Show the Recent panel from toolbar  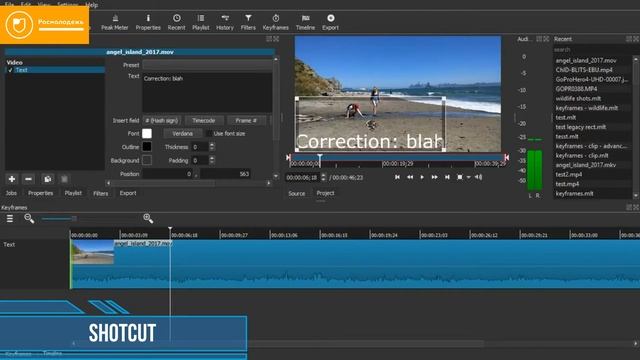[x=176, y=22]
